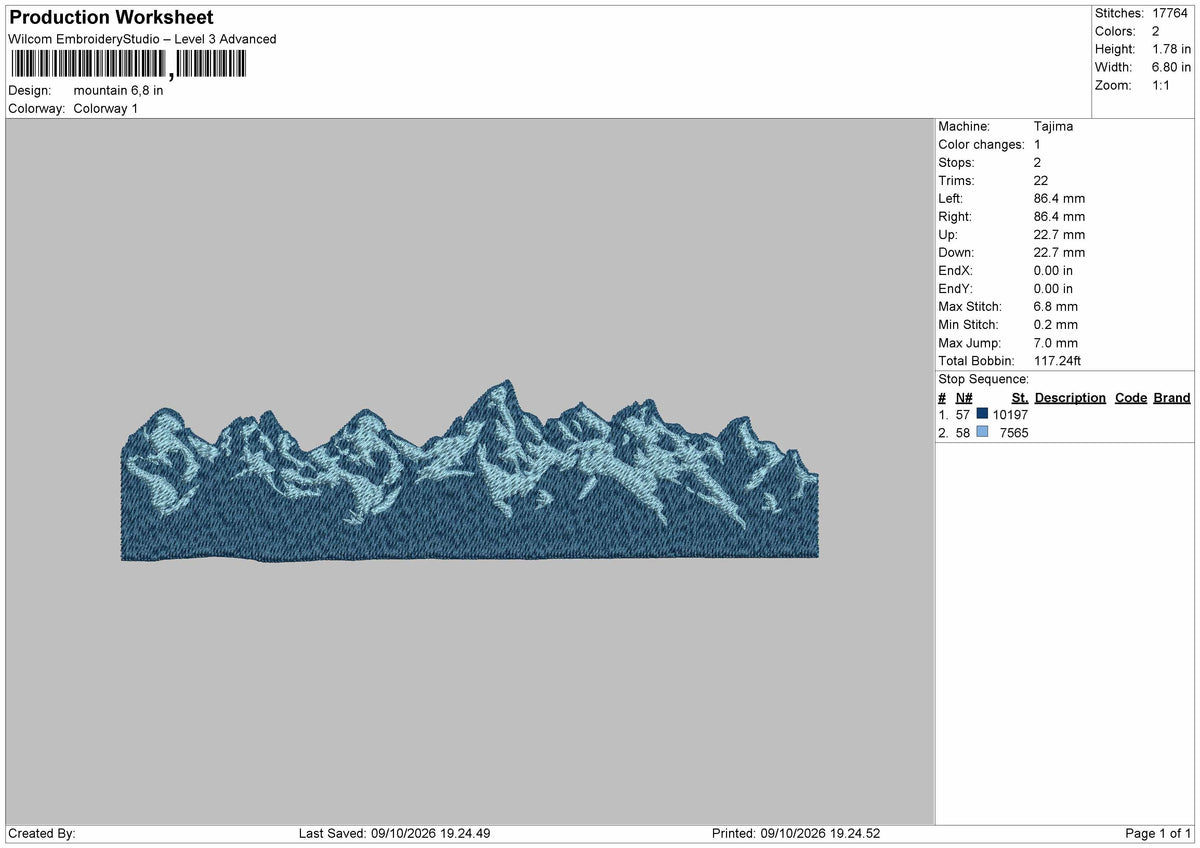Click the 'Description' column header

pyautogui.click(x=1070, y=398)
